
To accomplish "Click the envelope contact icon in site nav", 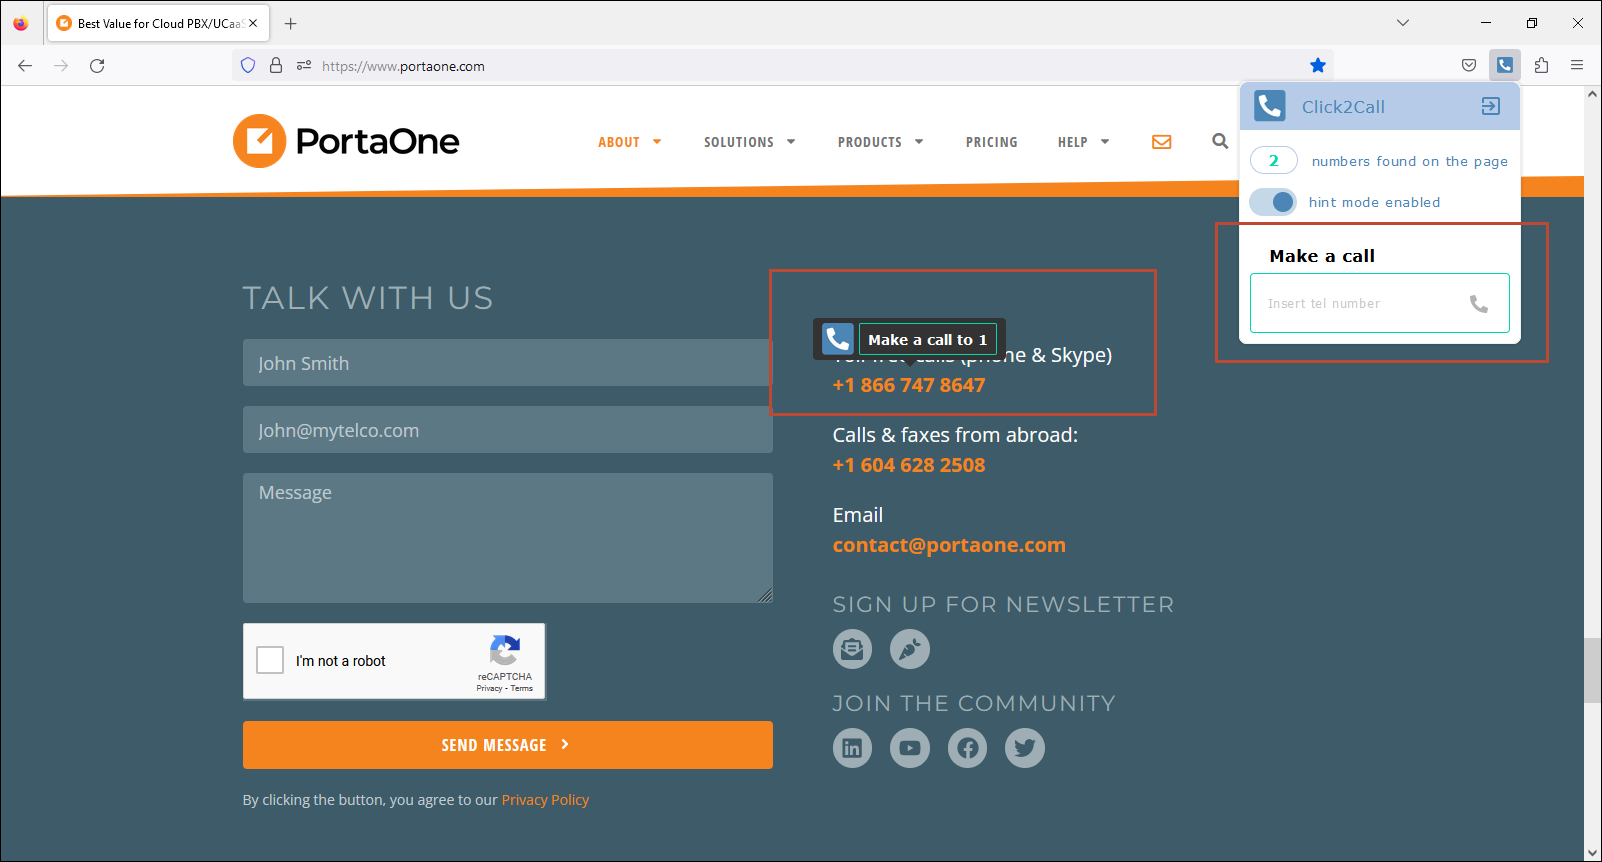I will 1161,142.
